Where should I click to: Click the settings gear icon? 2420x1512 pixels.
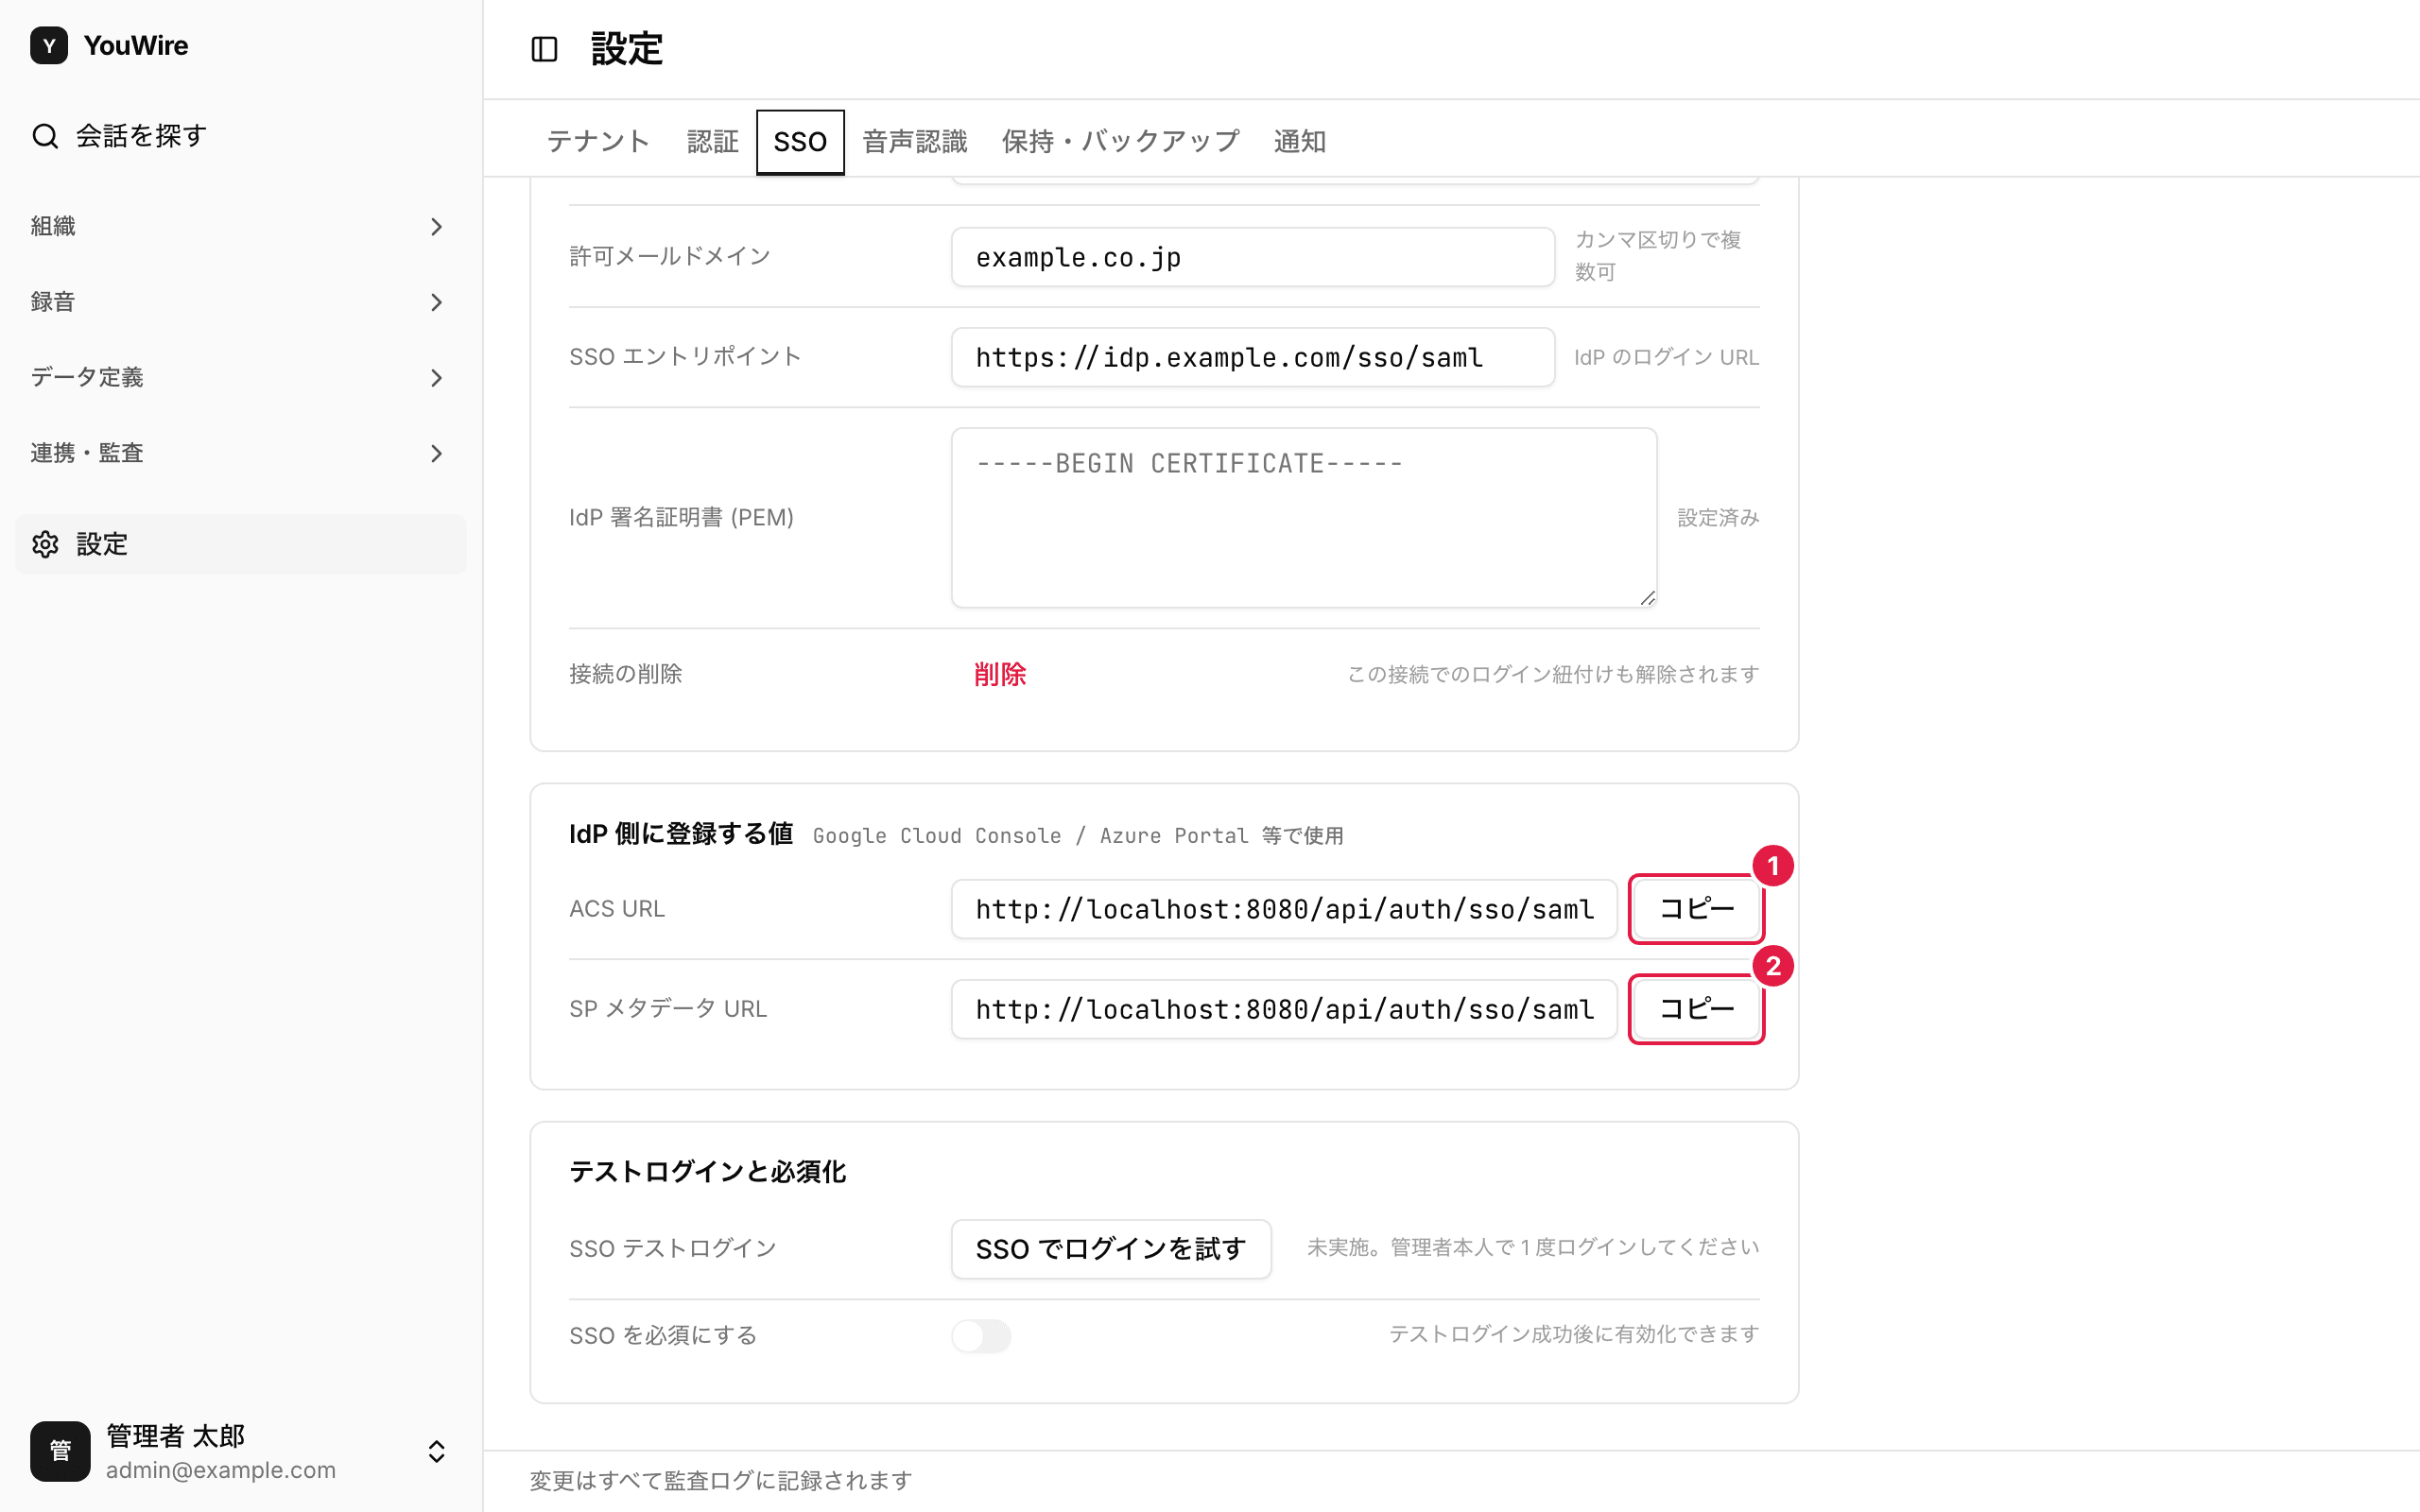tap(45, 544)
